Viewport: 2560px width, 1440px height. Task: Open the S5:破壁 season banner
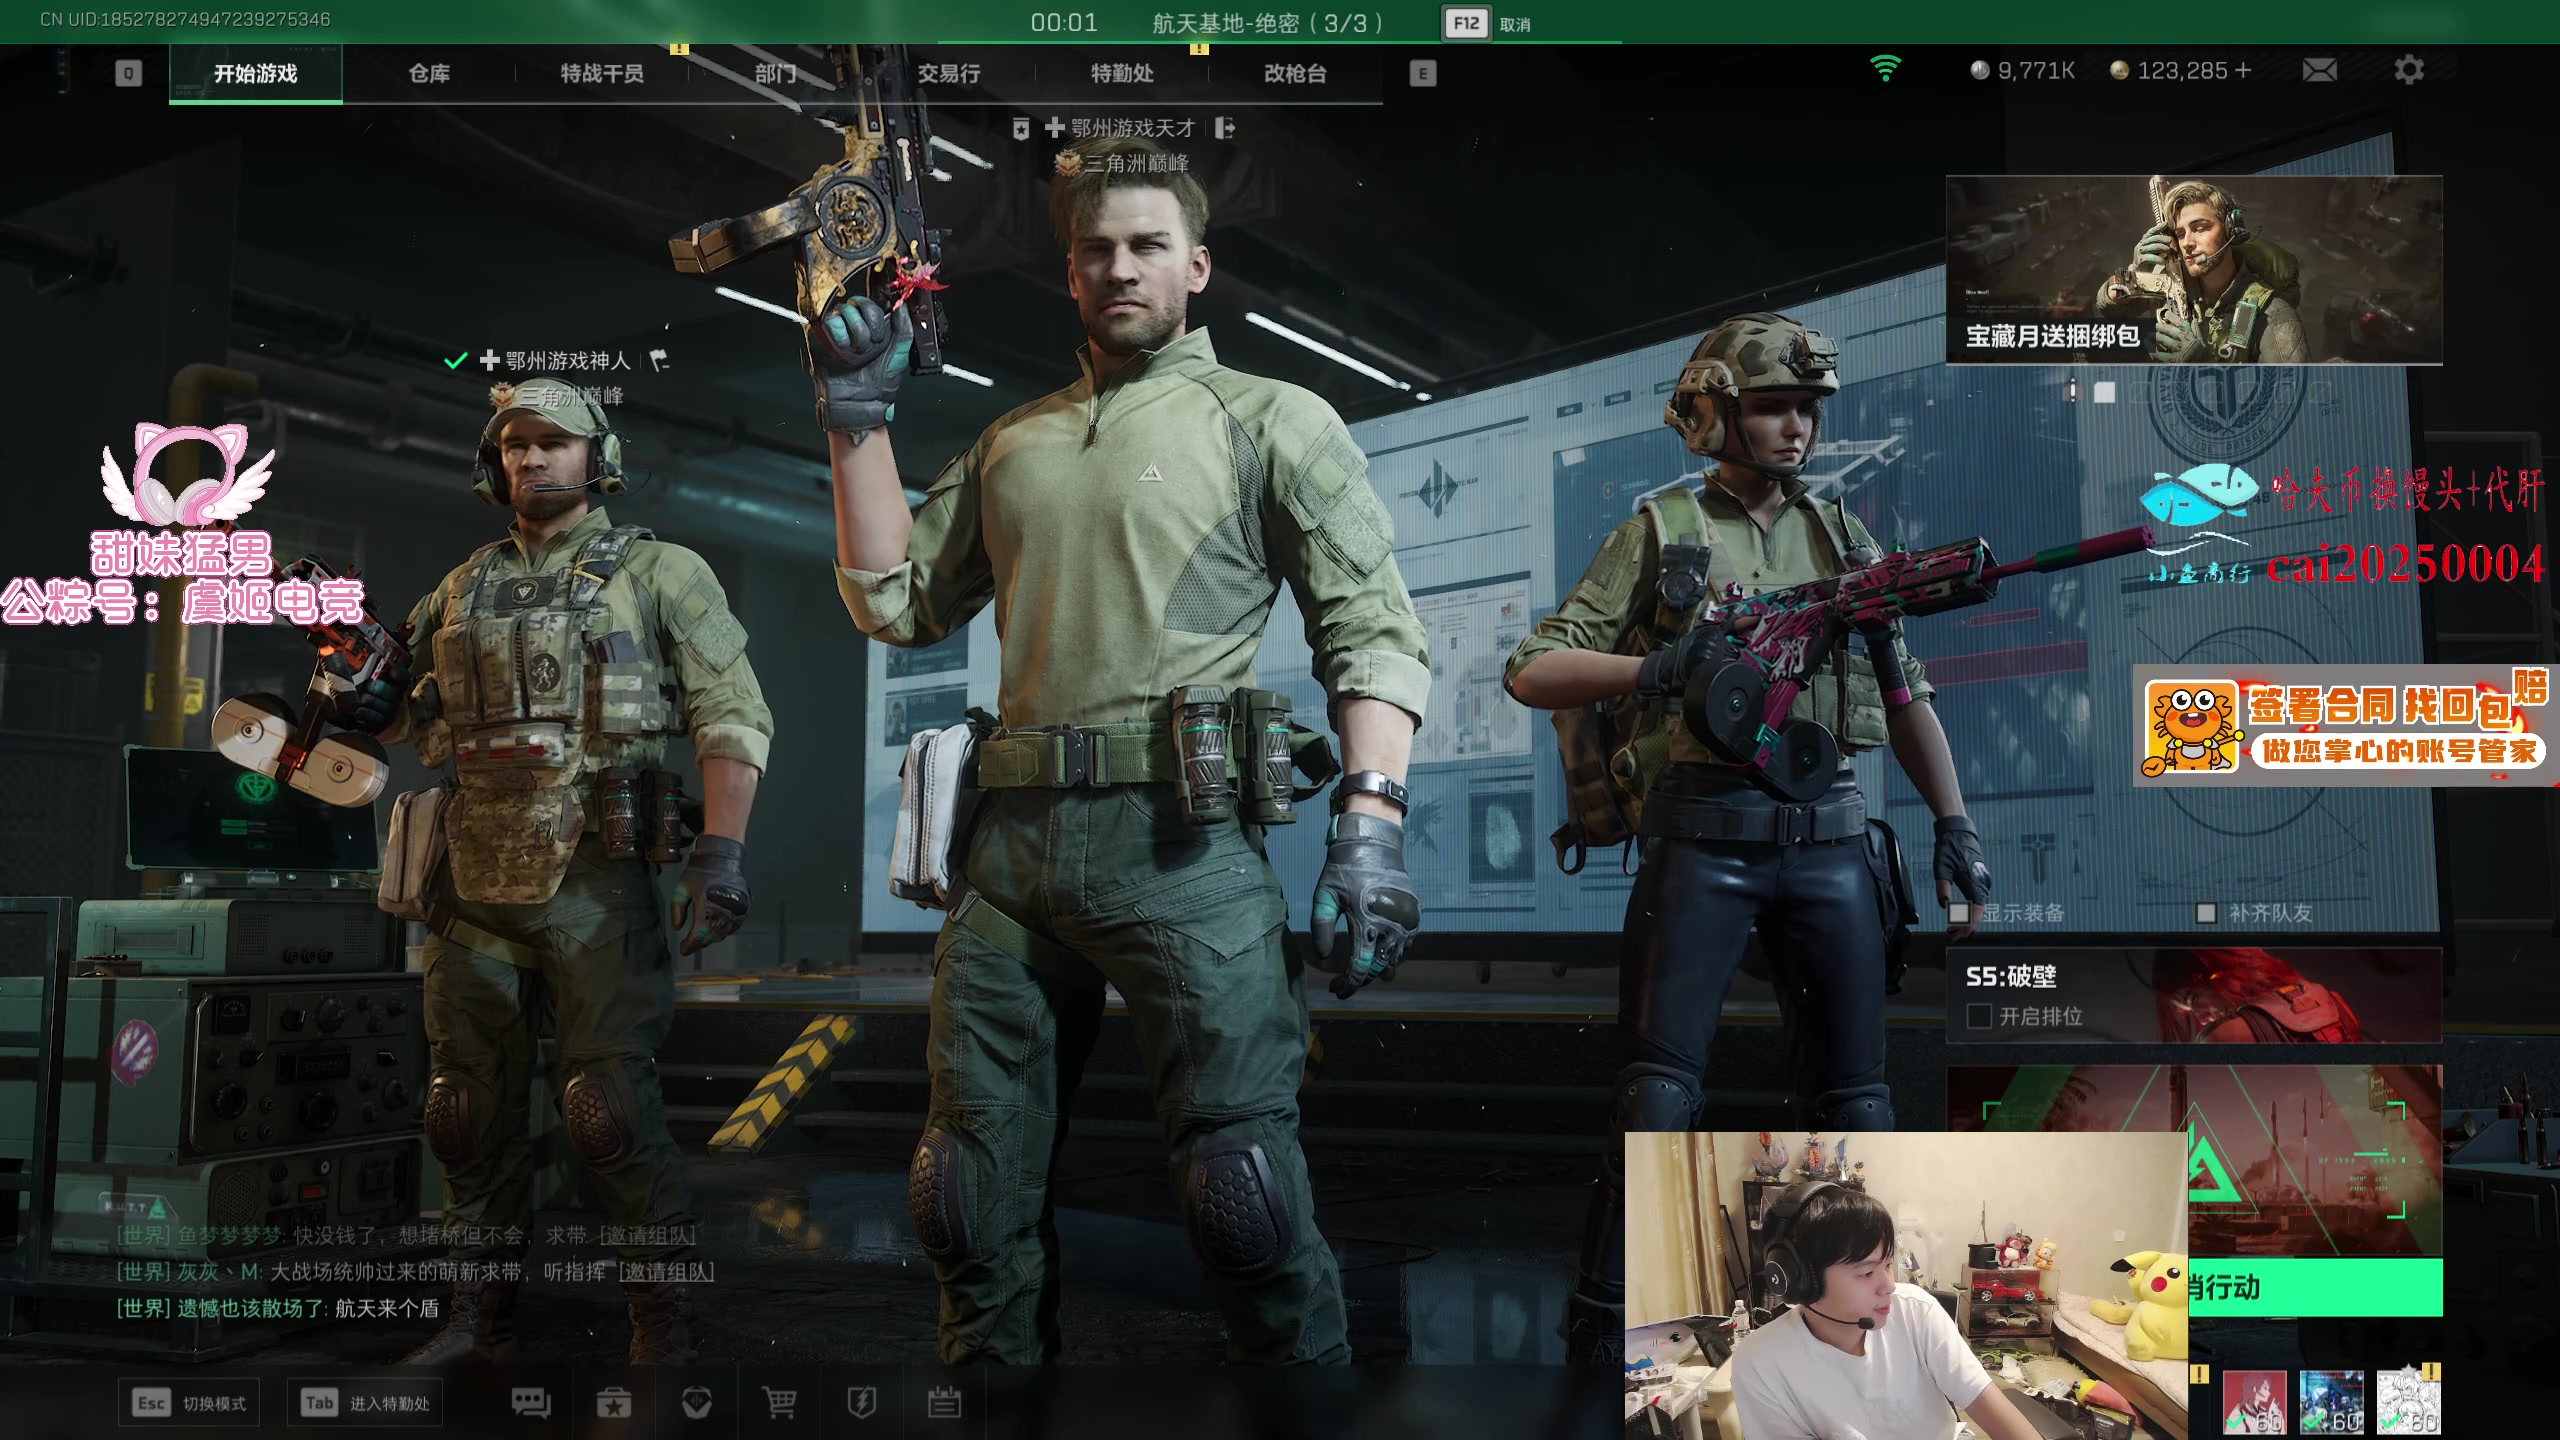pyautogui.click(x=2194, y=996)
